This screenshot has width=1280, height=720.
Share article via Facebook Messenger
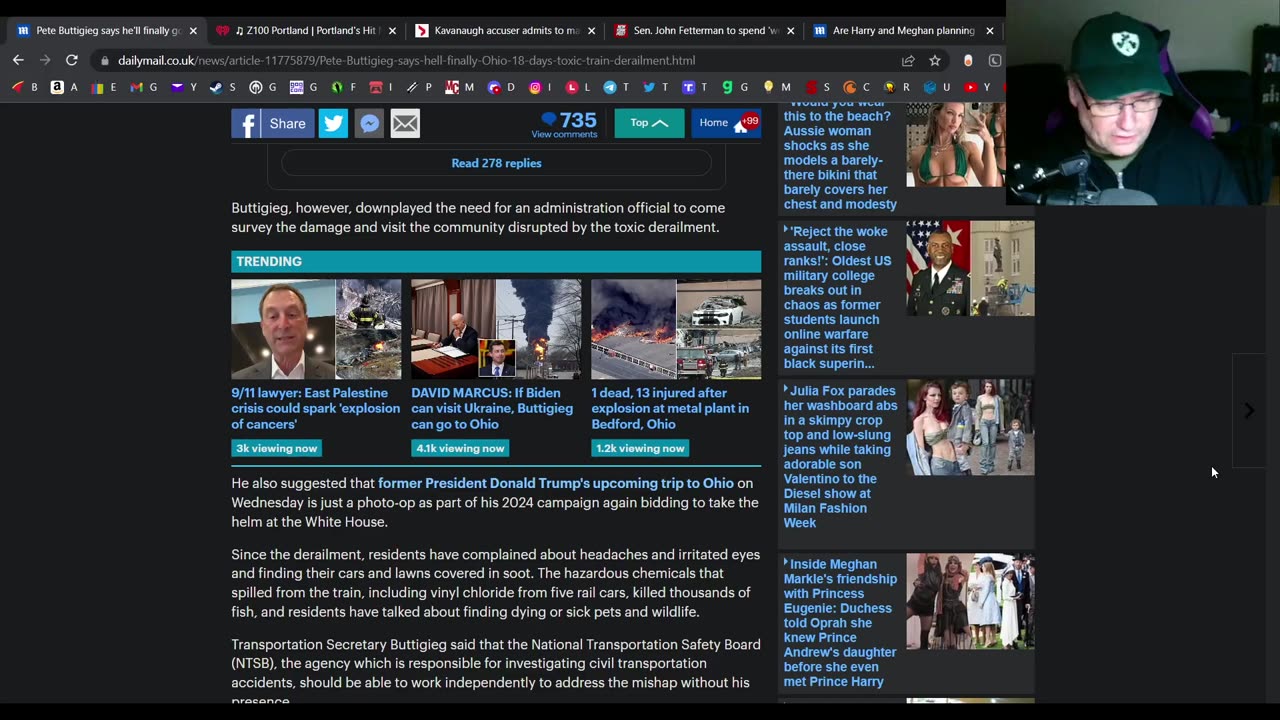(369, 123)
